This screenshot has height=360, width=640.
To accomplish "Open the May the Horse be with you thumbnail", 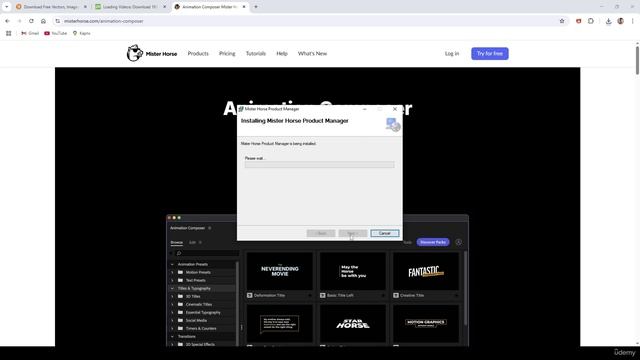I will [353, 271].
